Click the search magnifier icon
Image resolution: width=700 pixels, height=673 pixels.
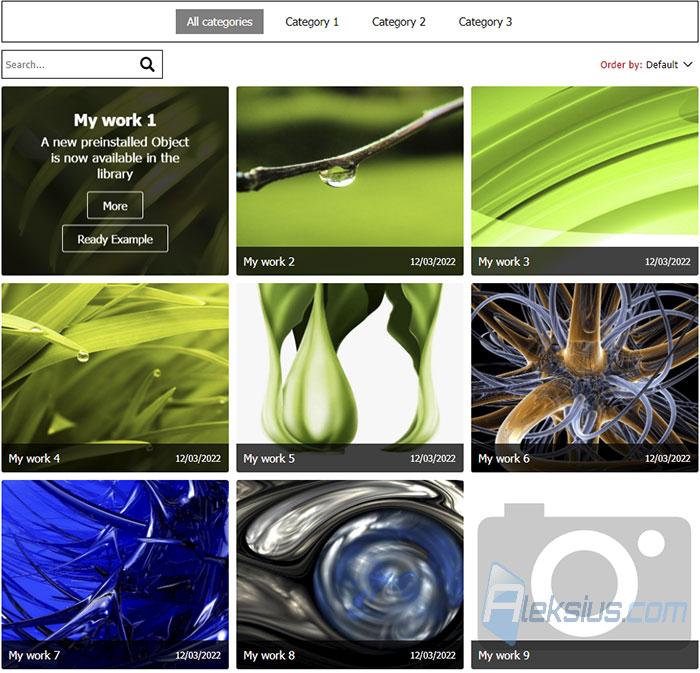tap(147, 65)
